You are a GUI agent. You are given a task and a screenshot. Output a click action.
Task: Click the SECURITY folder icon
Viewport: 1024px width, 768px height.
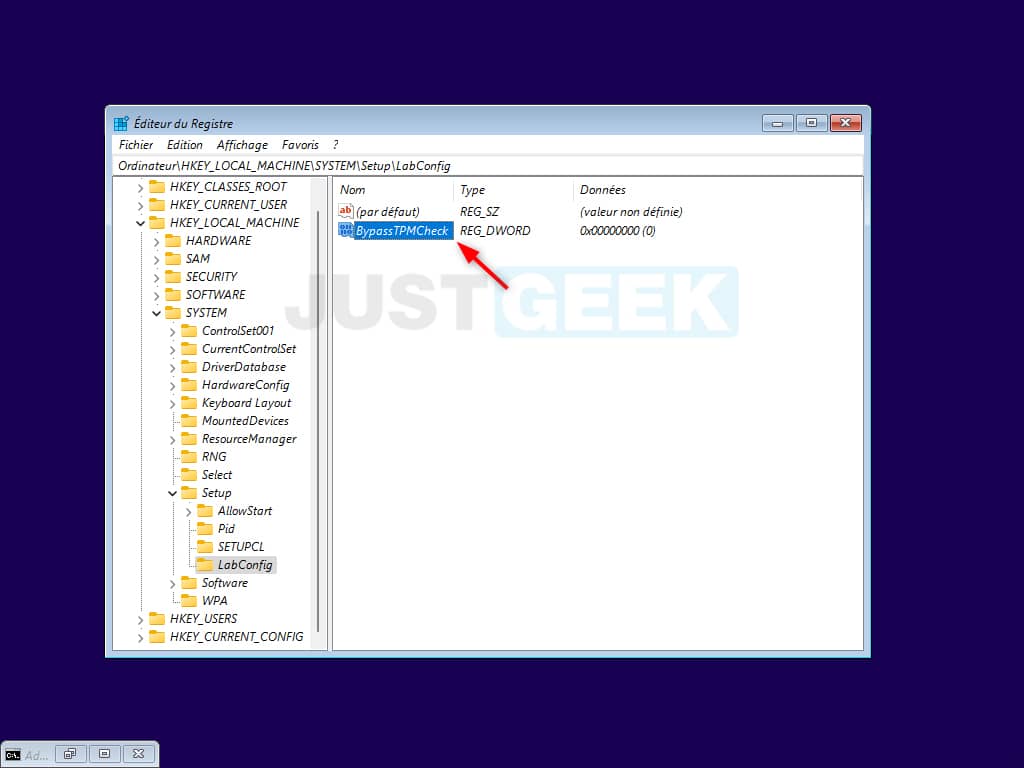(x=173, y=276)
